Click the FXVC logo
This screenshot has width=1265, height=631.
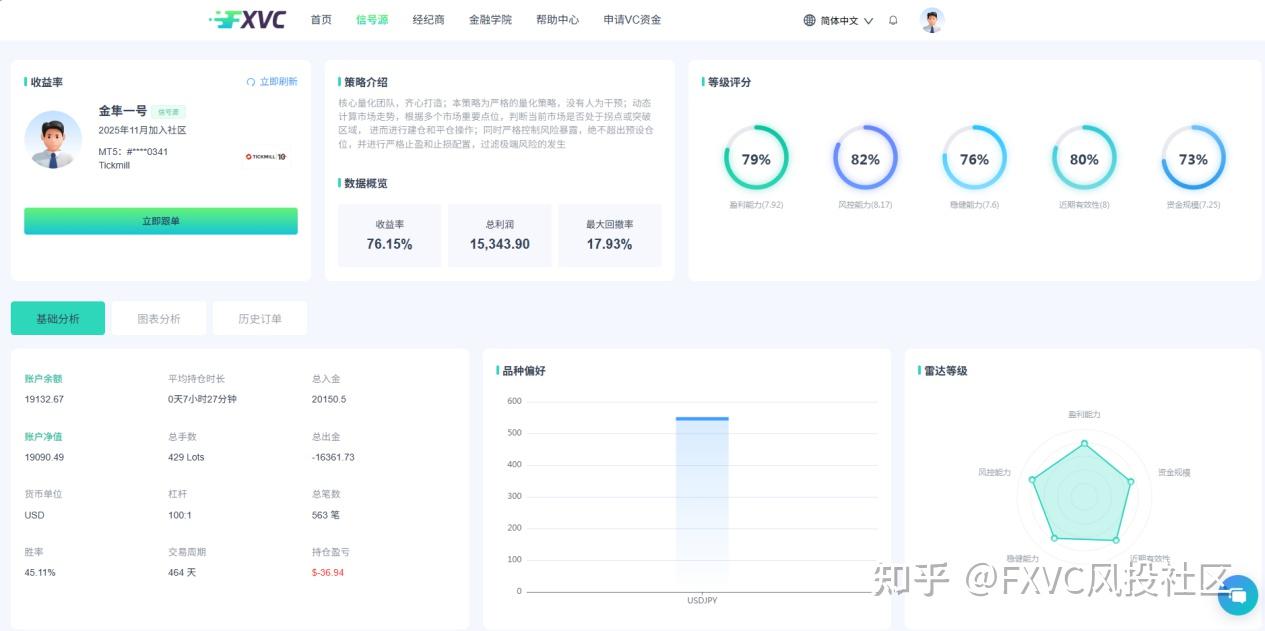coord(248,19)
